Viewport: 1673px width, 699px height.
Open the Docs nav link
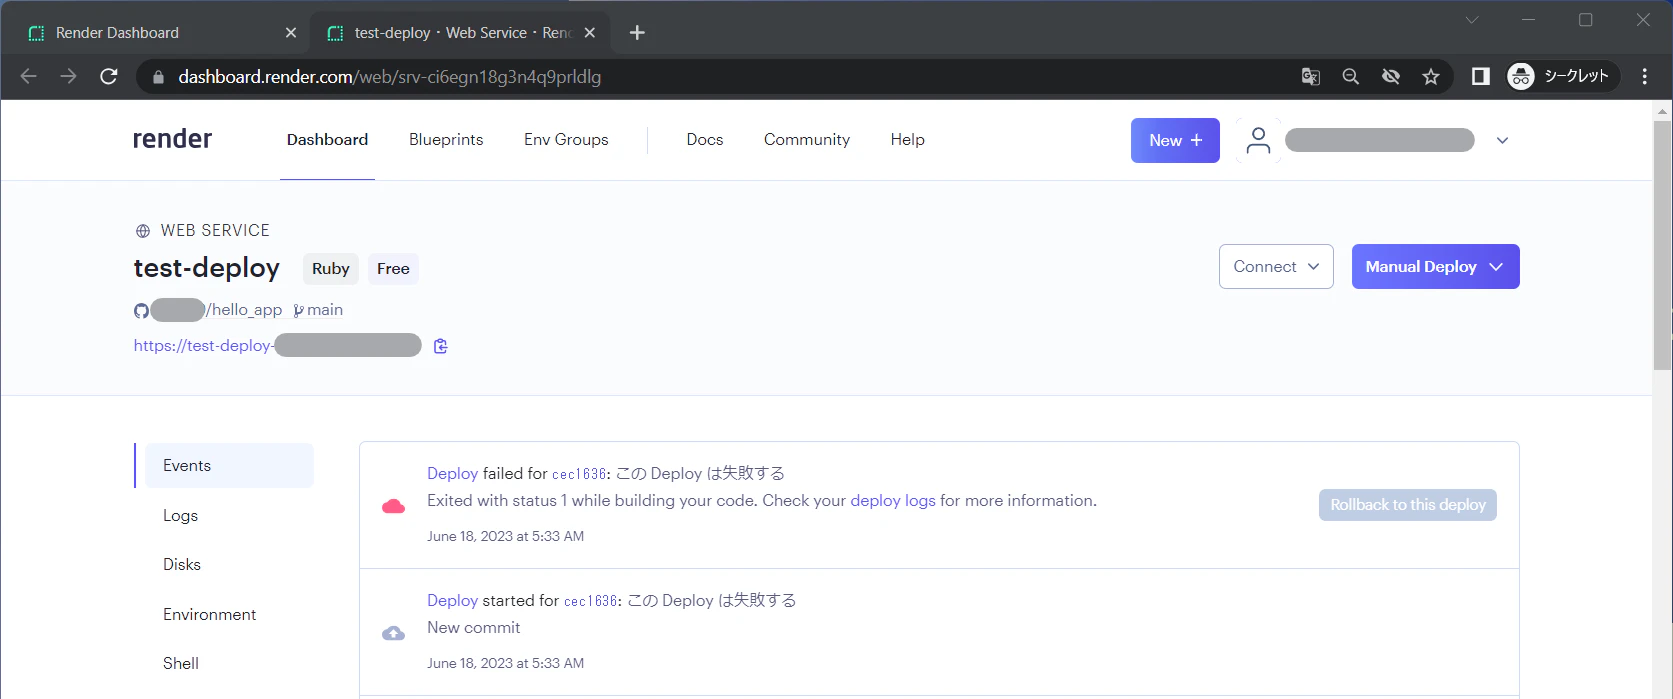705,140
